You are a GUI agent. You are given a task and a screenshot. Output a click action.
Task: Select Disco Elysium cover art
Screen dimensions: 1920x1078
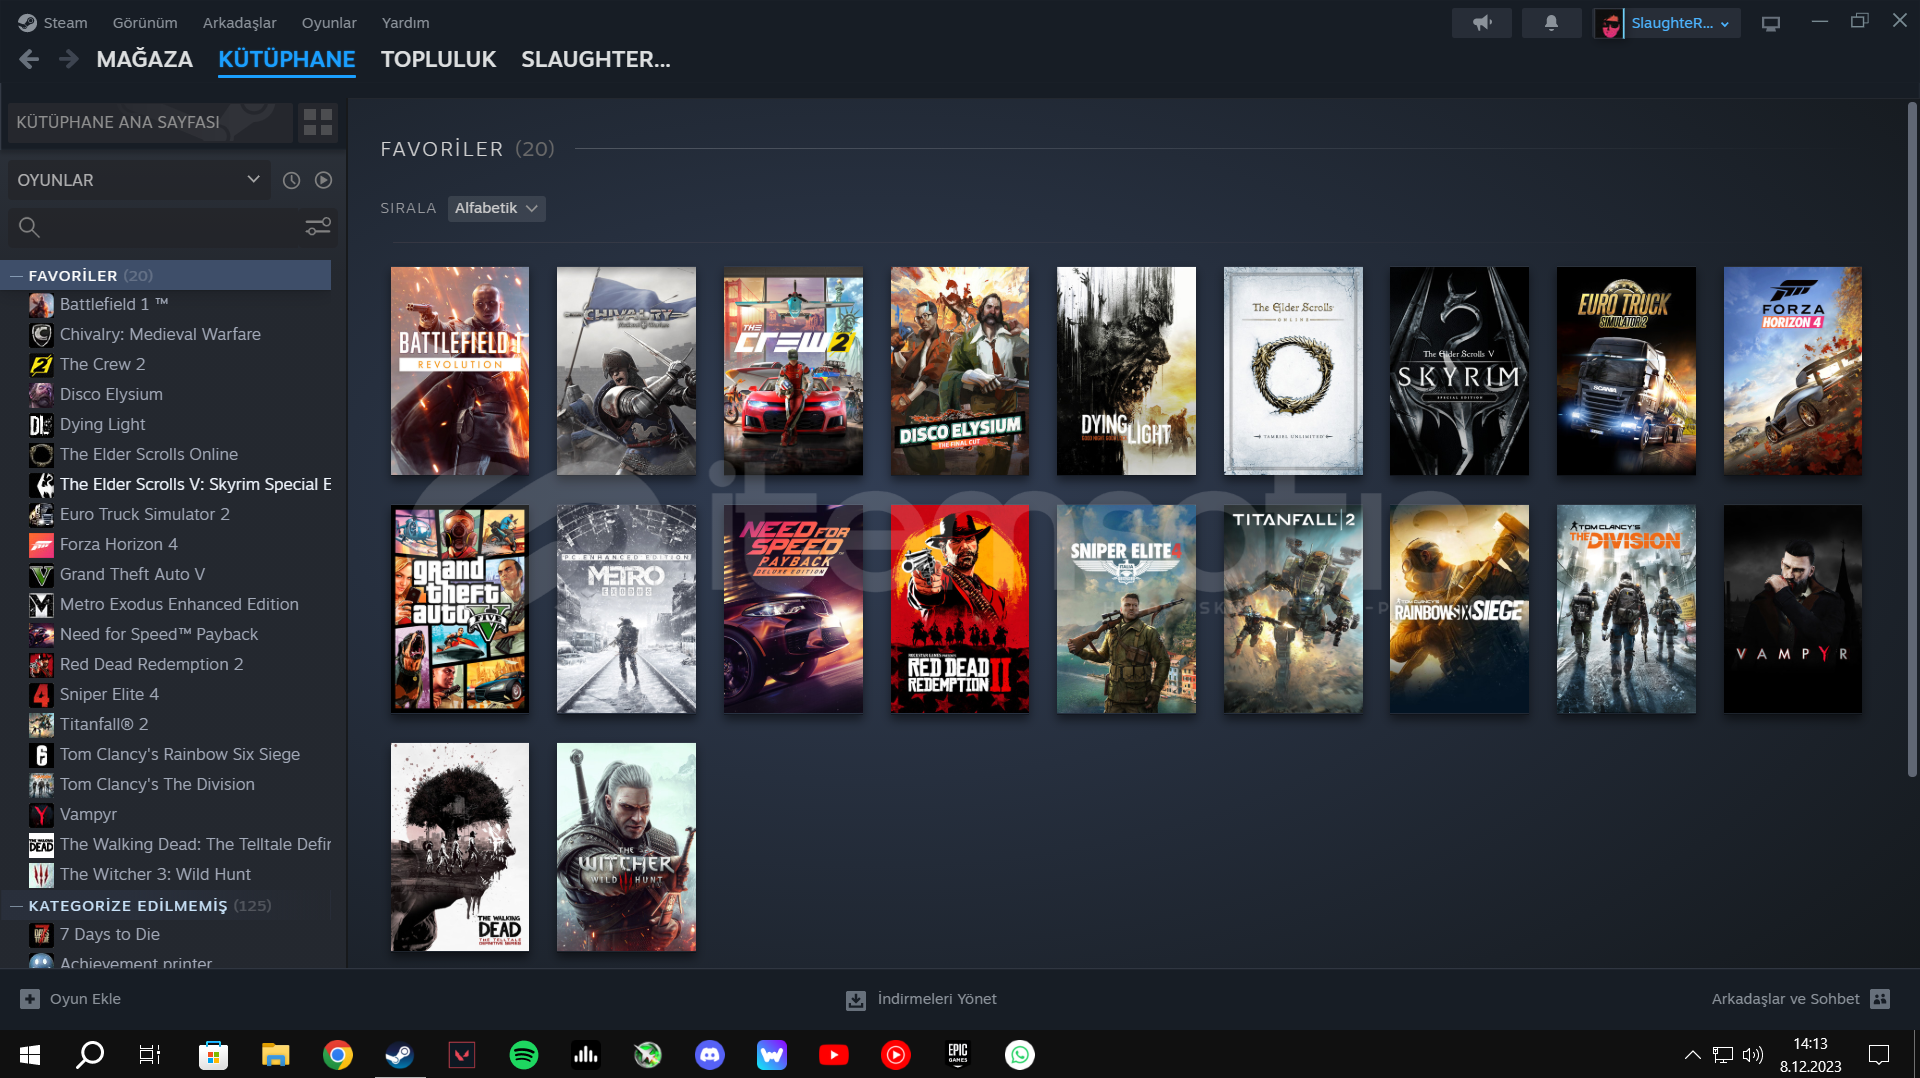tap(960, 371)
